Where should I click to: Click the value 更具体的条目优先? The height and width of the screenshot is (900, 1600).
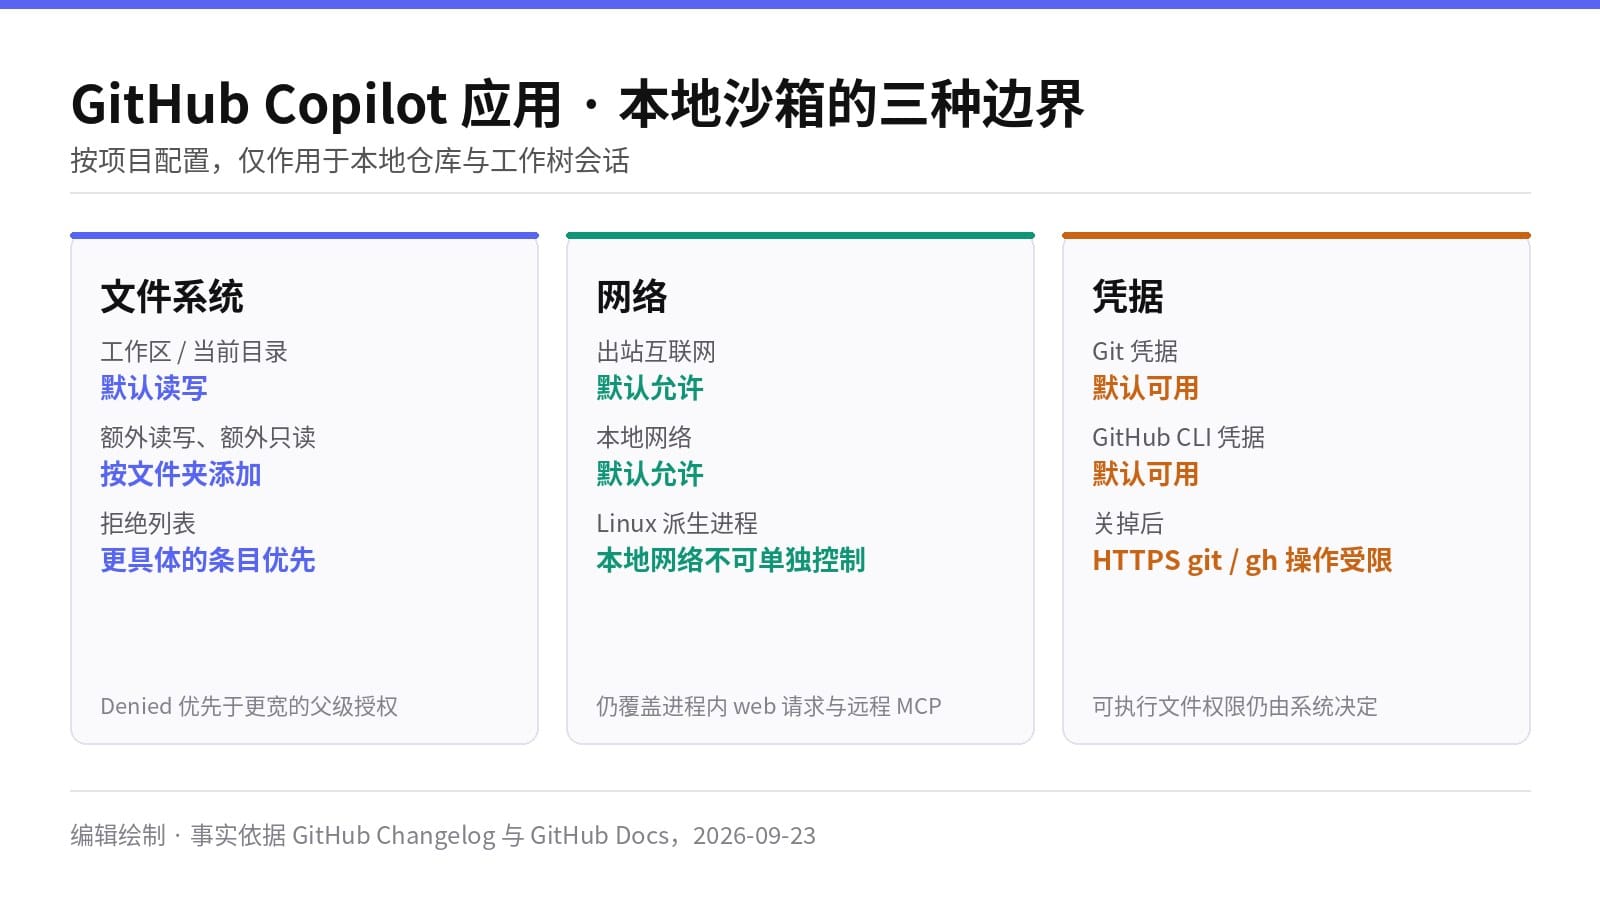pos(208,560)
